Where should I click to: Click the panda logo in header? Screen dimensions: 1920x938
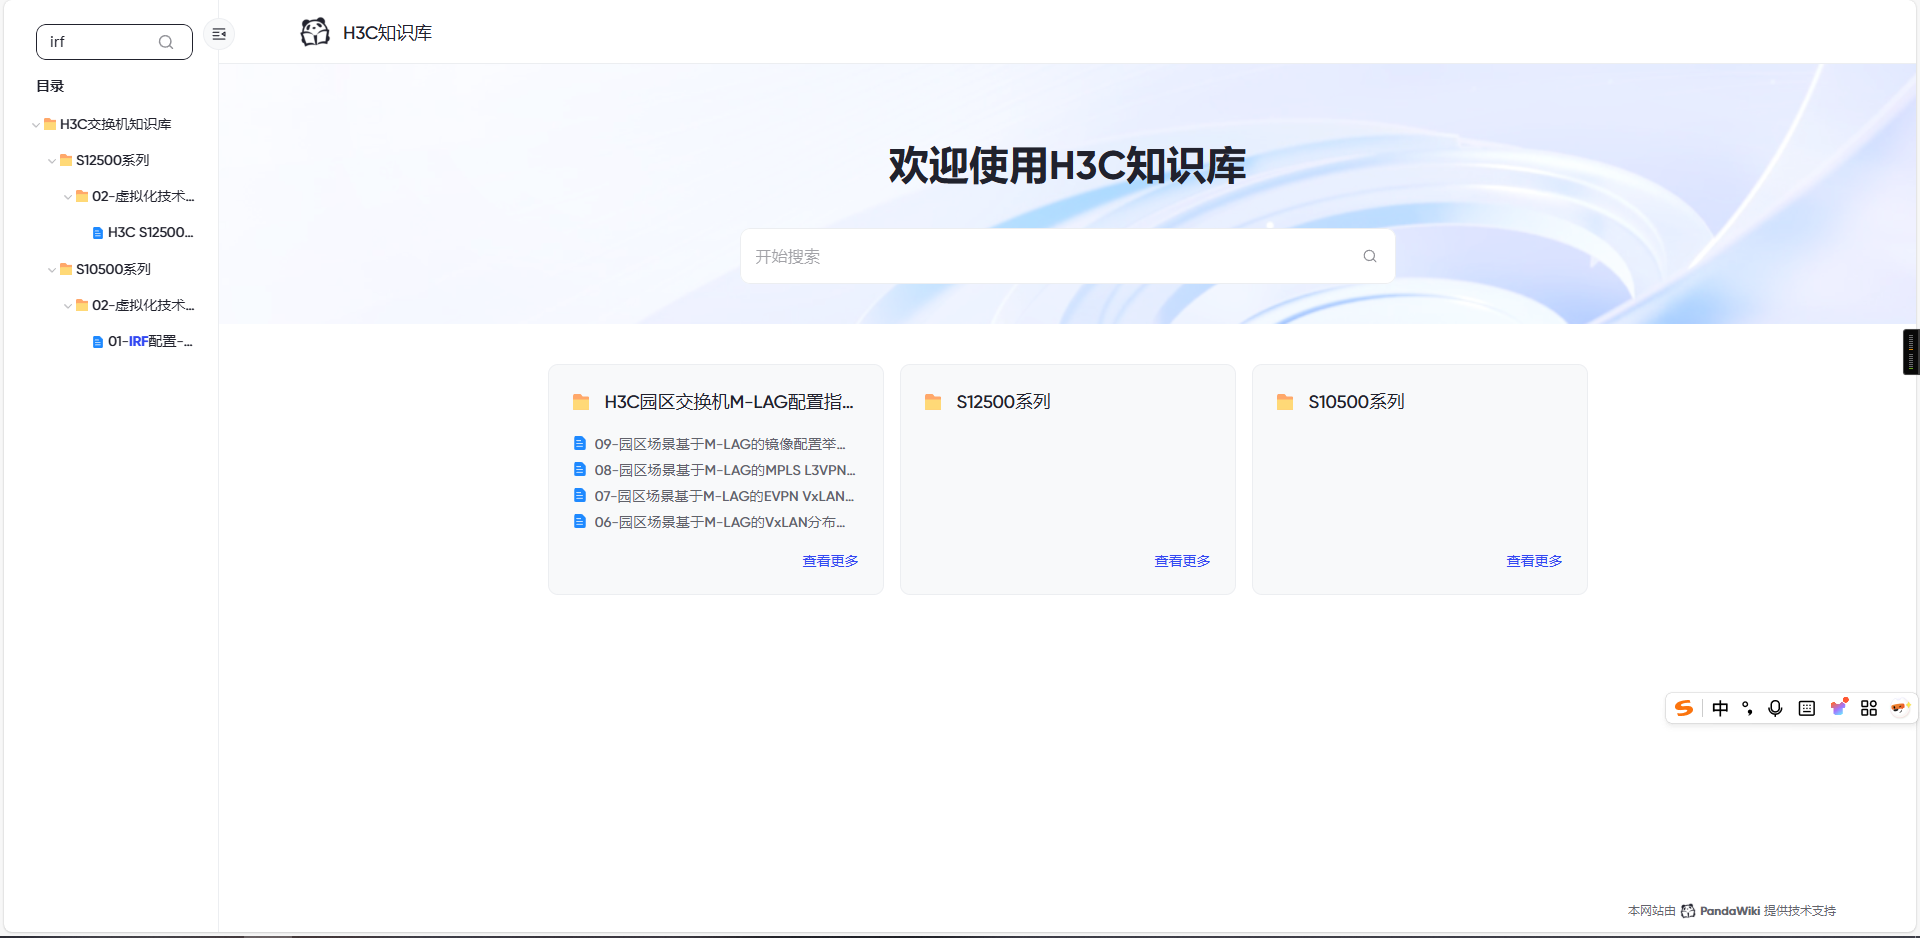pos(315,32)
